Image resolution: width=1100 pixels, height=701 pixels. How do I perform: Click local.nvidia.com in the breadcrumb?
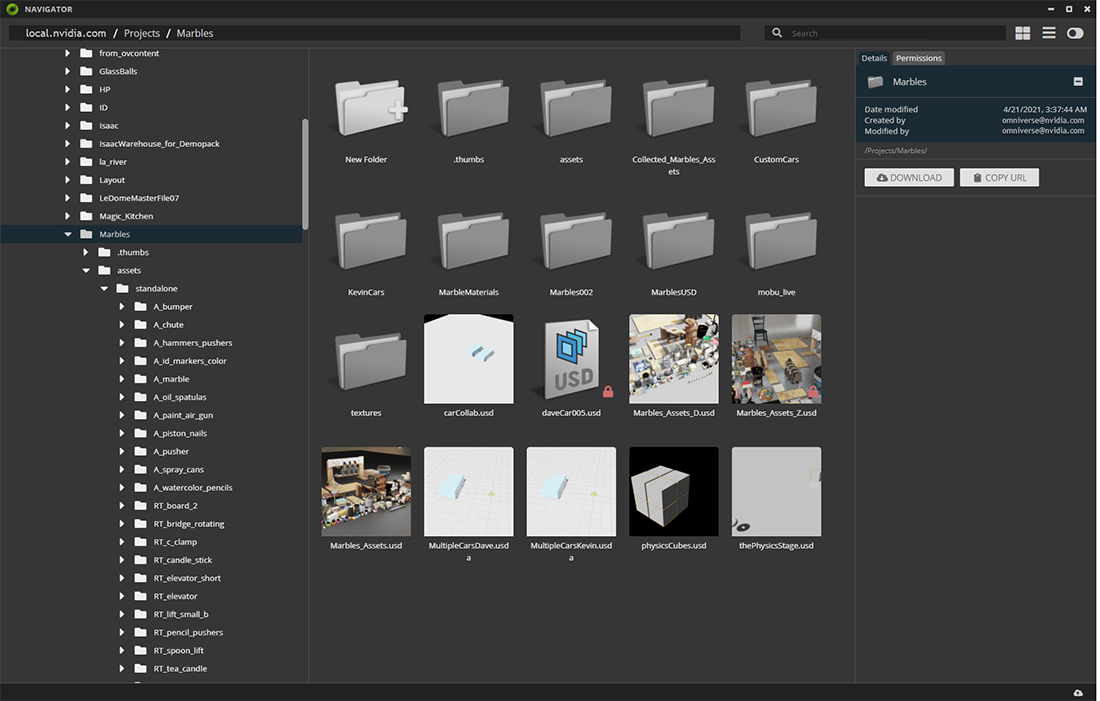66,33
